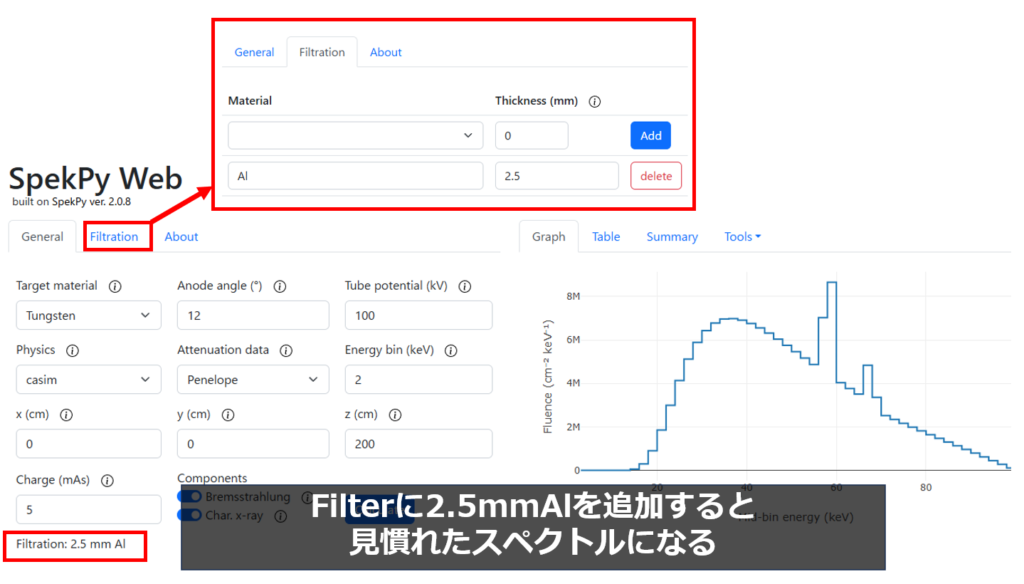Click info icon beside Thickness (mm)
The height and width of the screenshot is (584, 1024).
[x=594, y=101]
